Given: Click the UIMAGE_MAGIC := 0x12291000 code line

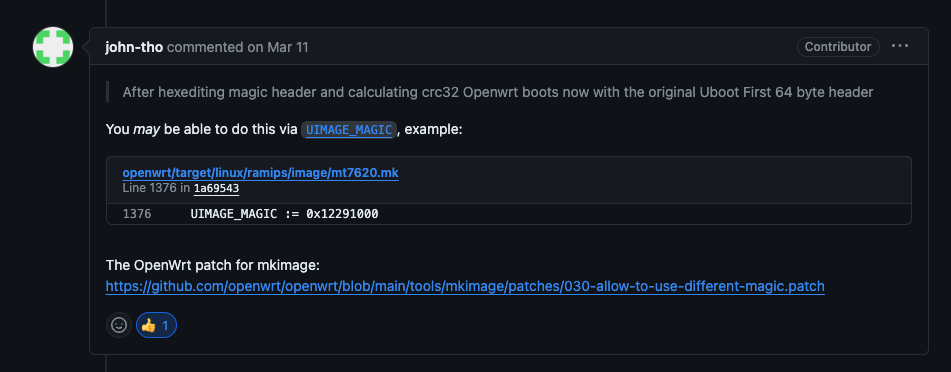Looking at the screenshot, I should coord(284,214).
